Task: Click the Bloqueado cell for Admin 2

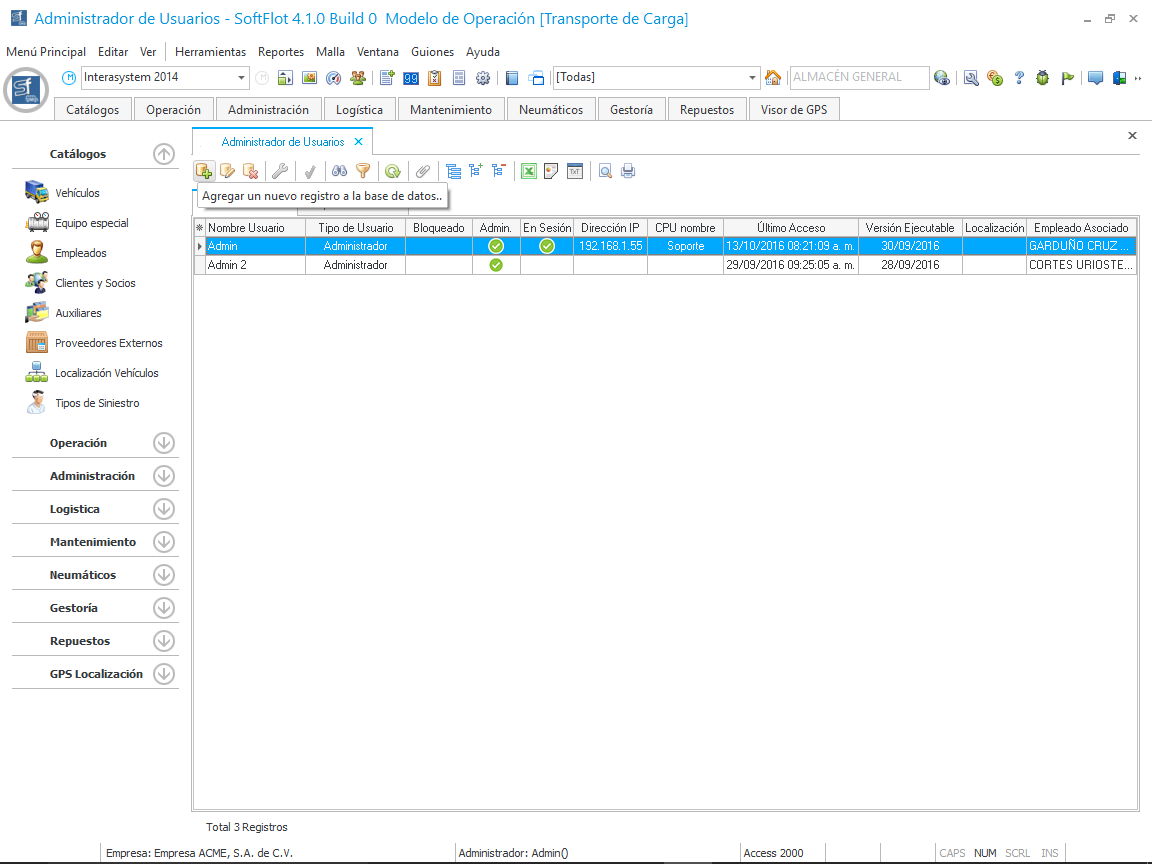Action: [x=438, y=265]
